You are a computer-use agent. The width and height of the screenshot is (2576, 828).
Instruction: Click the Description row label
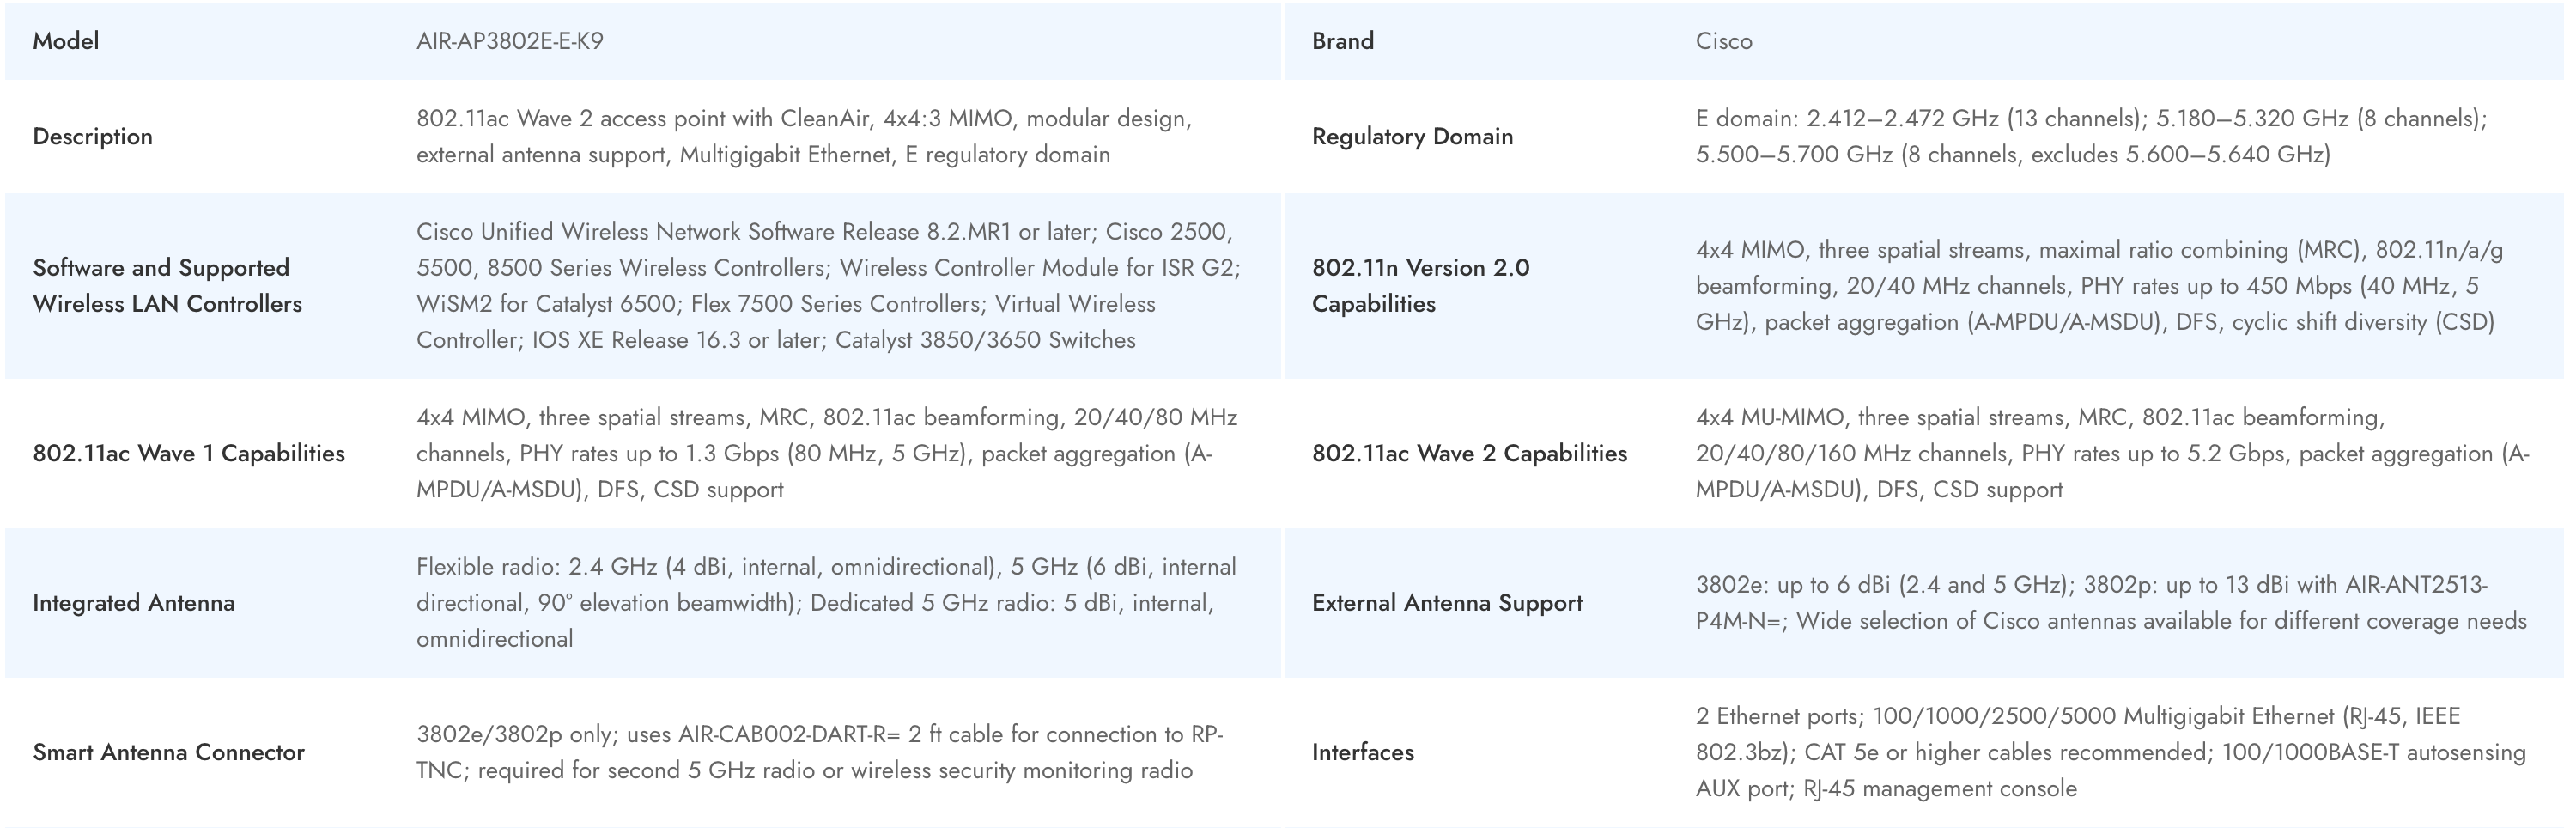pos(92,136)
